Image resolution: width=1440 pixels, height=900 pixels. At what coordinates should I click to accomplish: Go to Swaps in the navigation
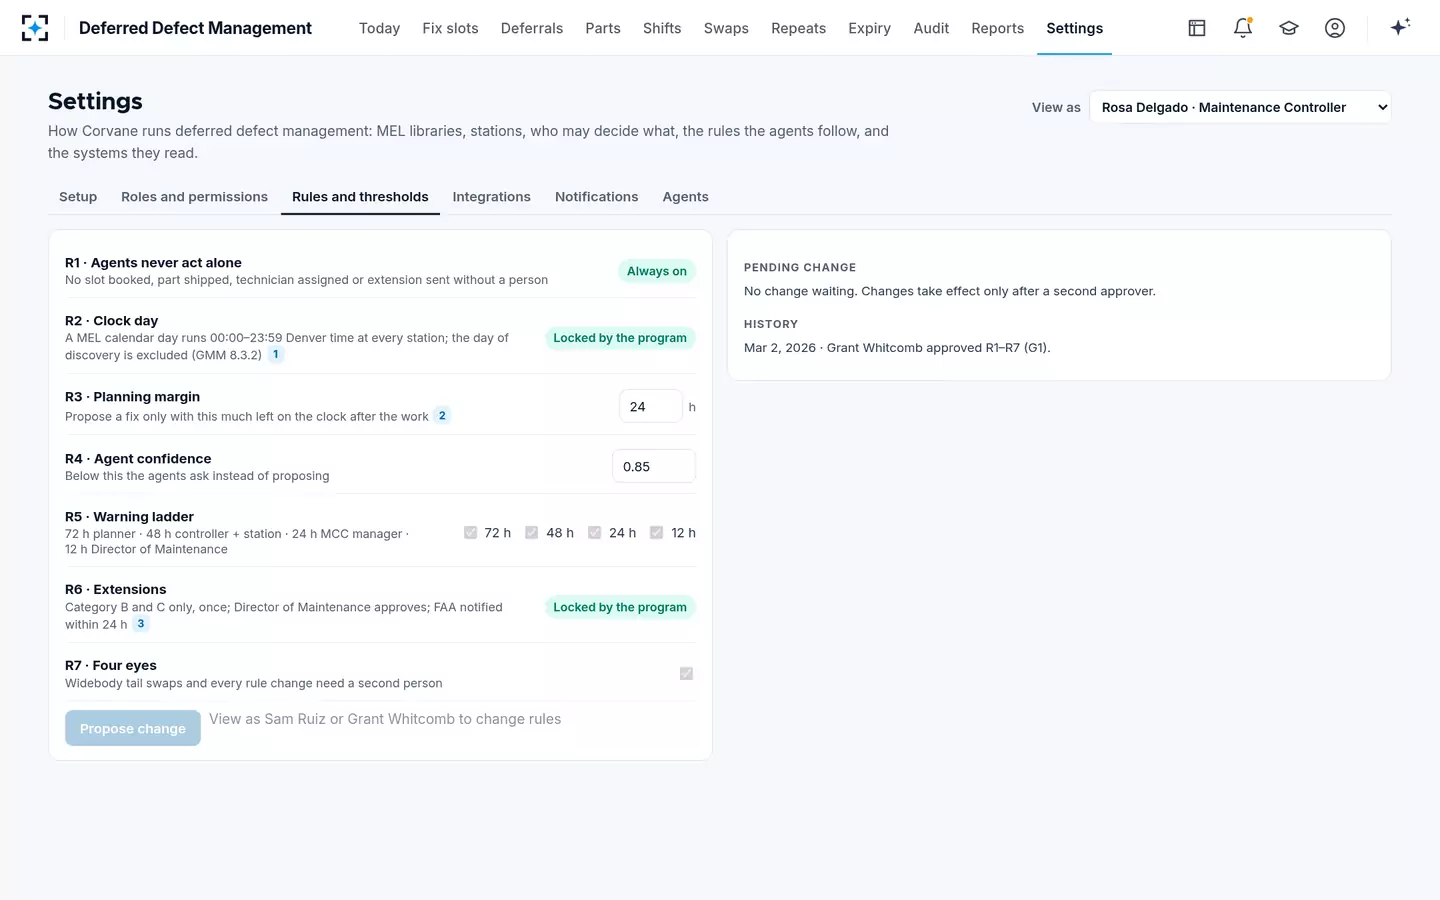tap(726, 28)
